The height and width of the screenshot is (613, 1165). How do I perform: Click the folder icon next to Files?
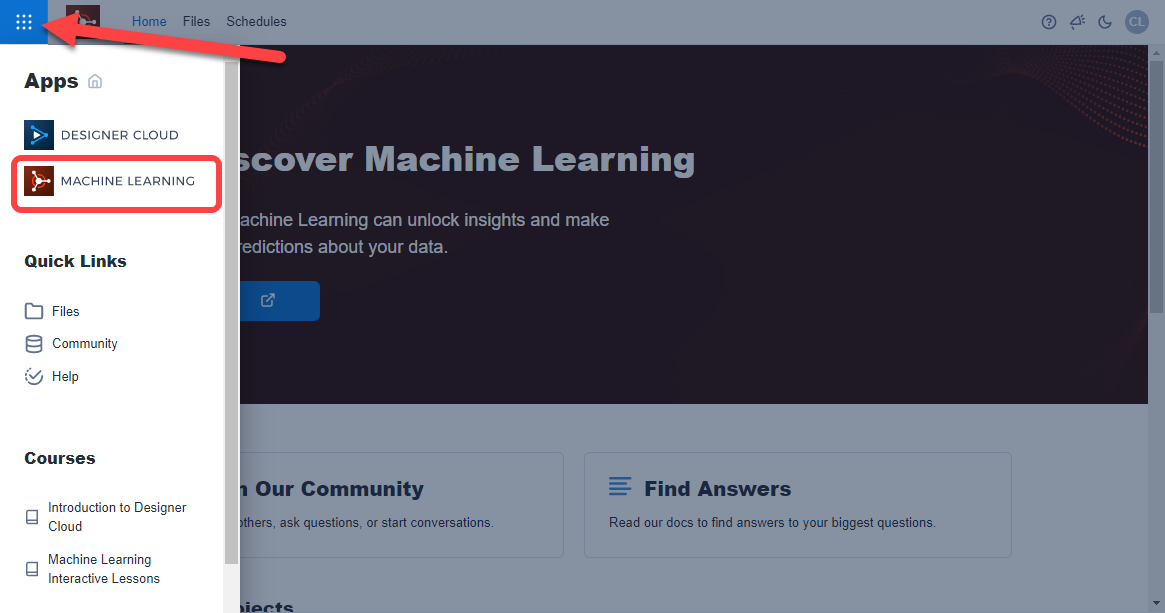pos(31,310)
